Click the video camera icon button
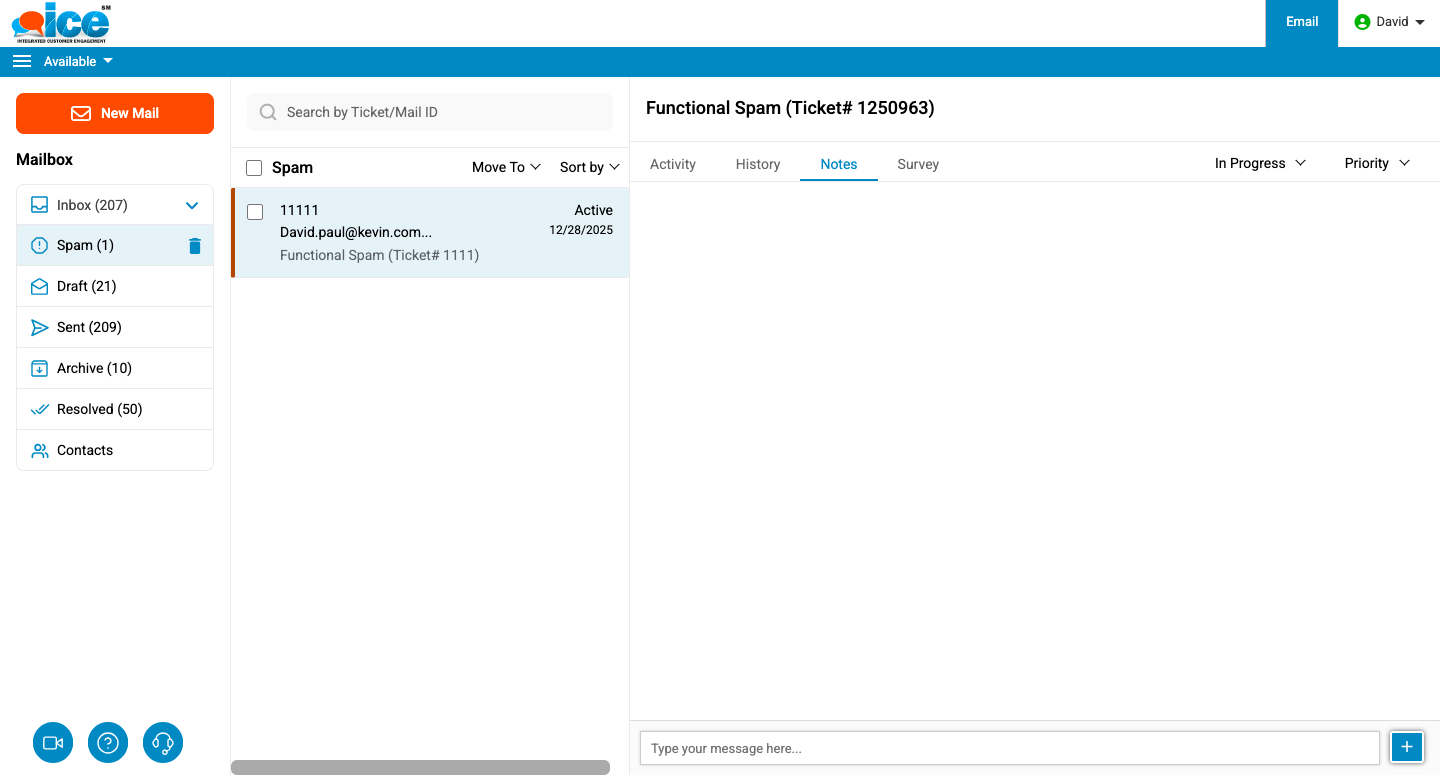 (53, 743)
